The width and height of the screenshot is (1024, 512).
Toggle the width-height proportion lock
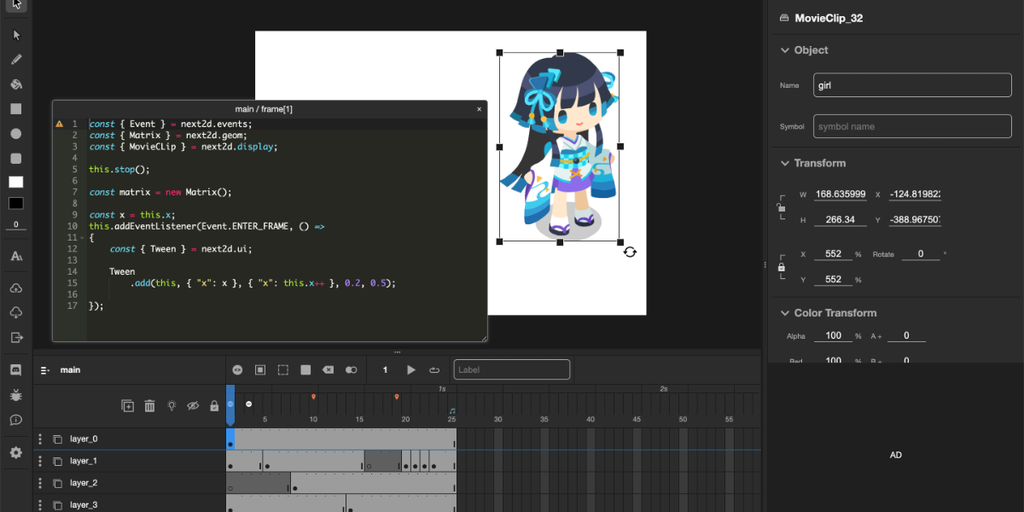coord(781,208)
